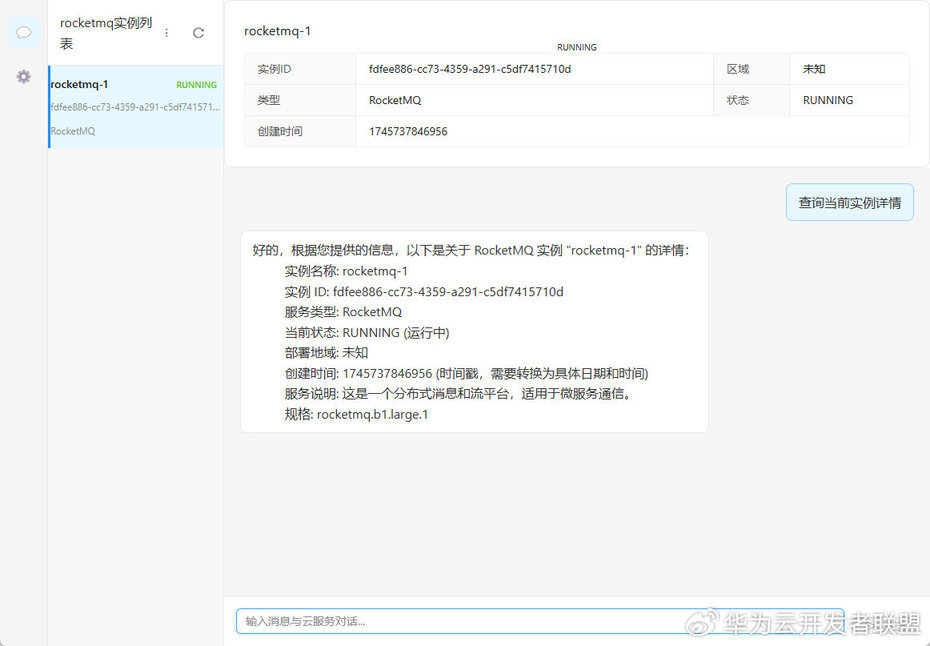Click the 部署地域: 未知 line

326,353
